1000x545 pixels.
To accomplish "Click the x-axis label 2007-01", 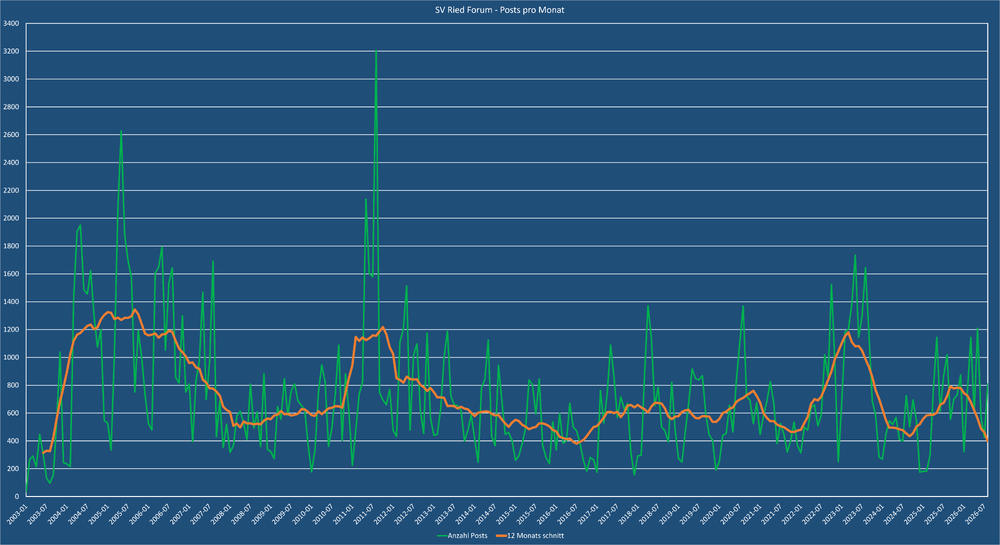I will coord(180,514).
